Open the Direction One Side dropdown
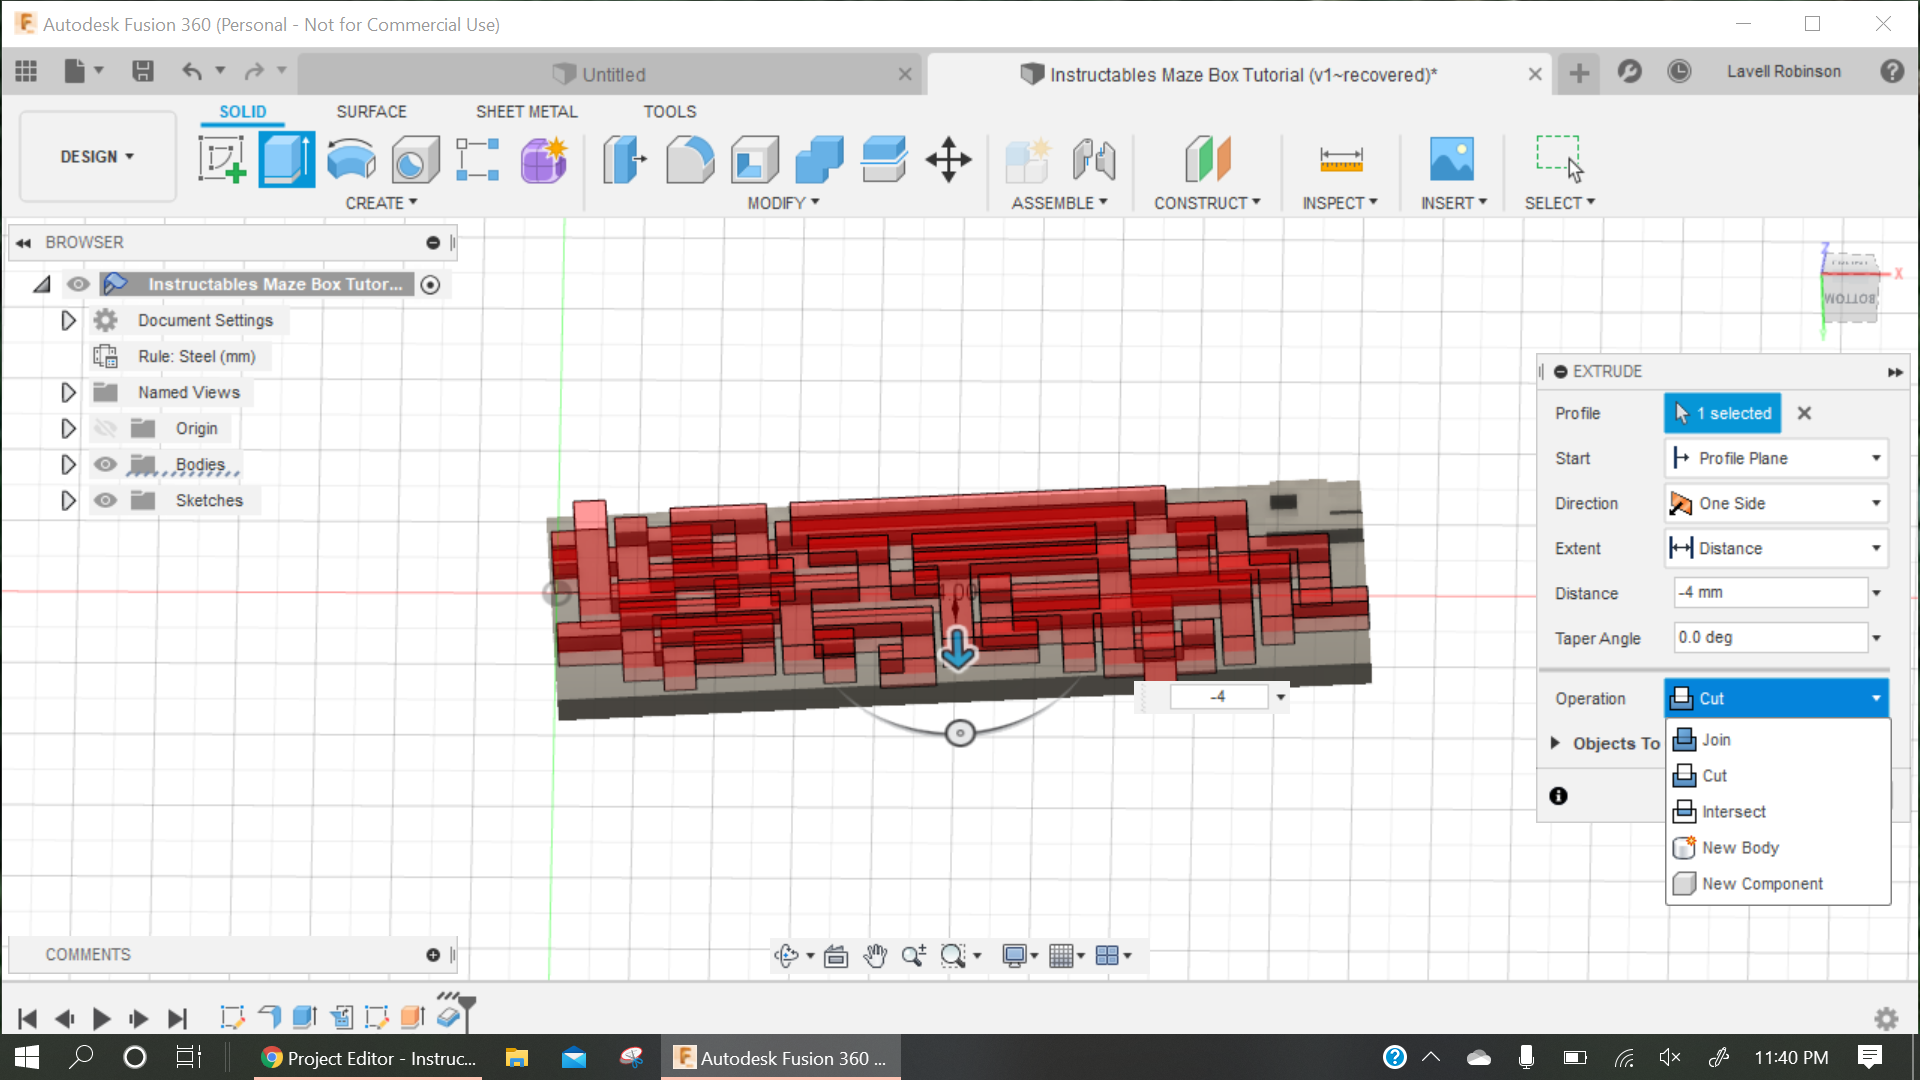The width and height of the screenshot is (1920, 1080). click(x=1776, y=503)
